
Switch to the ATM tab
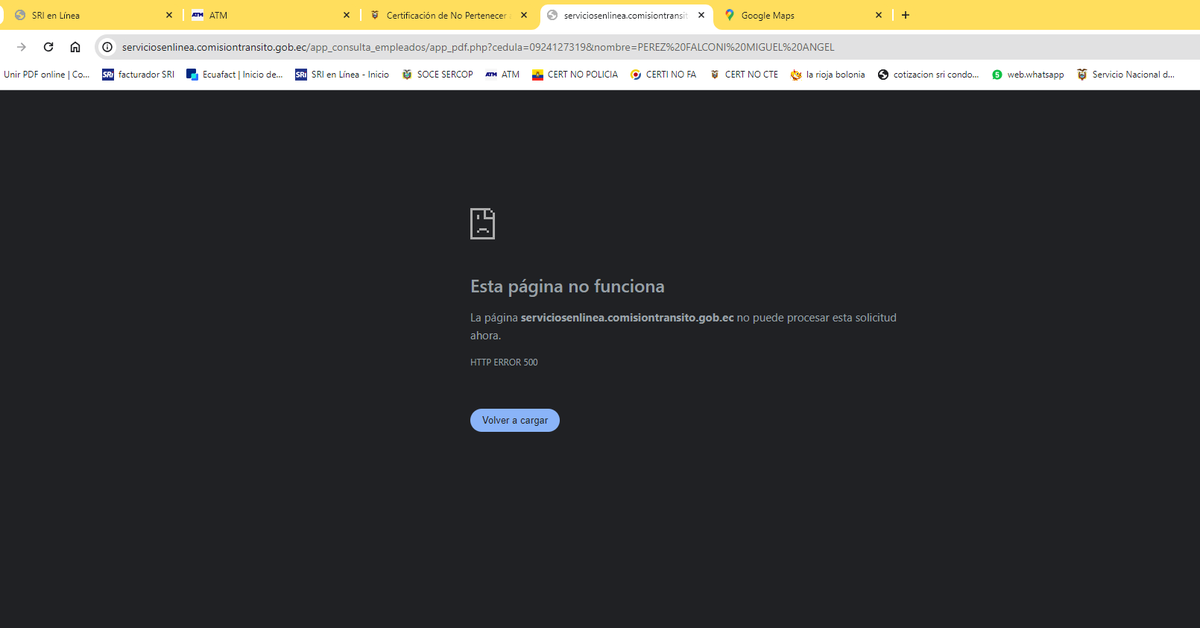pyautogui.click(x=271, y=15)
